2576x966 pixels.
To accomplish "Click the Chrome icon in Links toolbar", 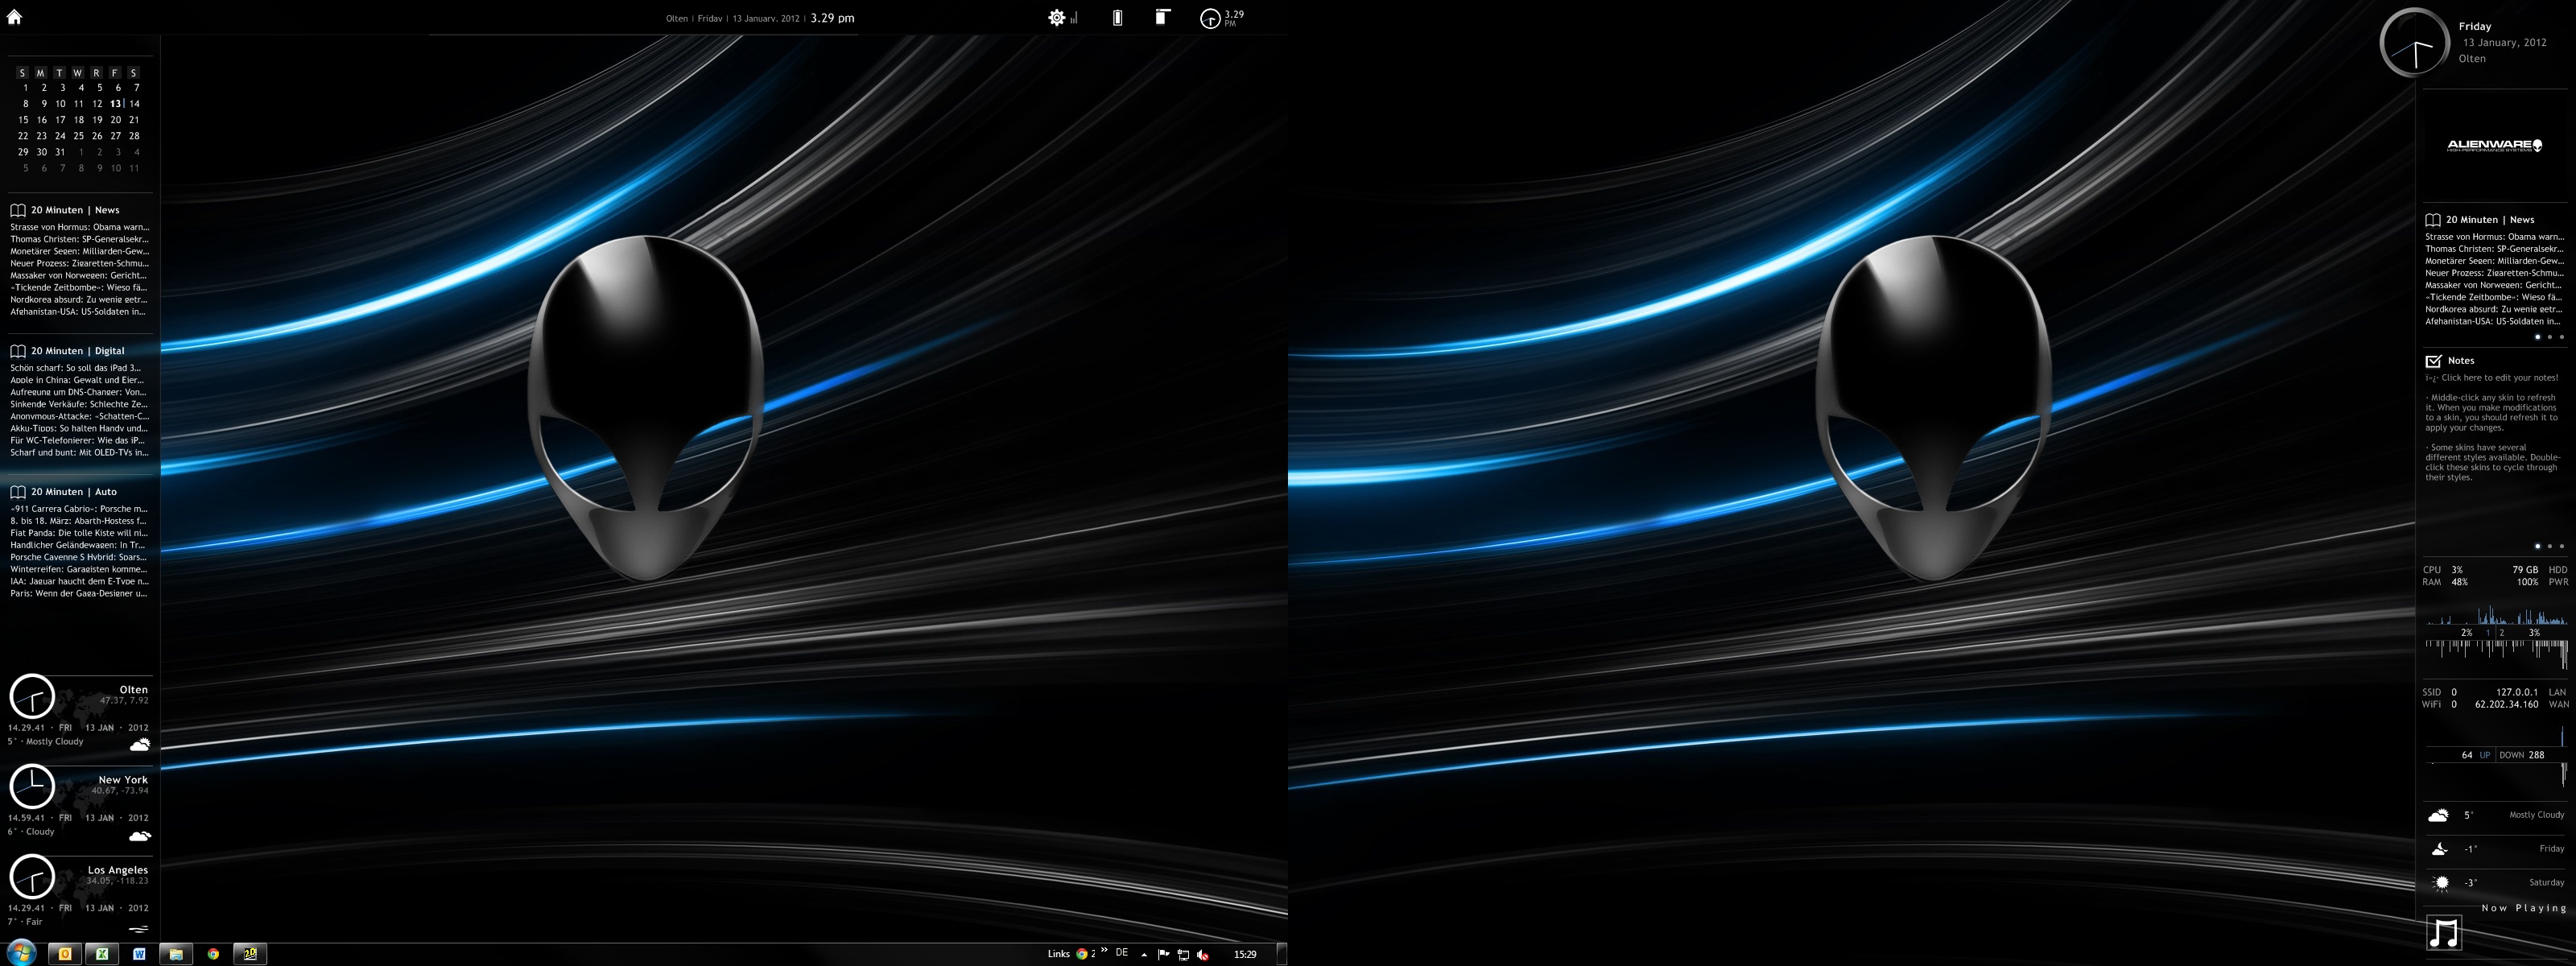I will [x=1081, y=954].
